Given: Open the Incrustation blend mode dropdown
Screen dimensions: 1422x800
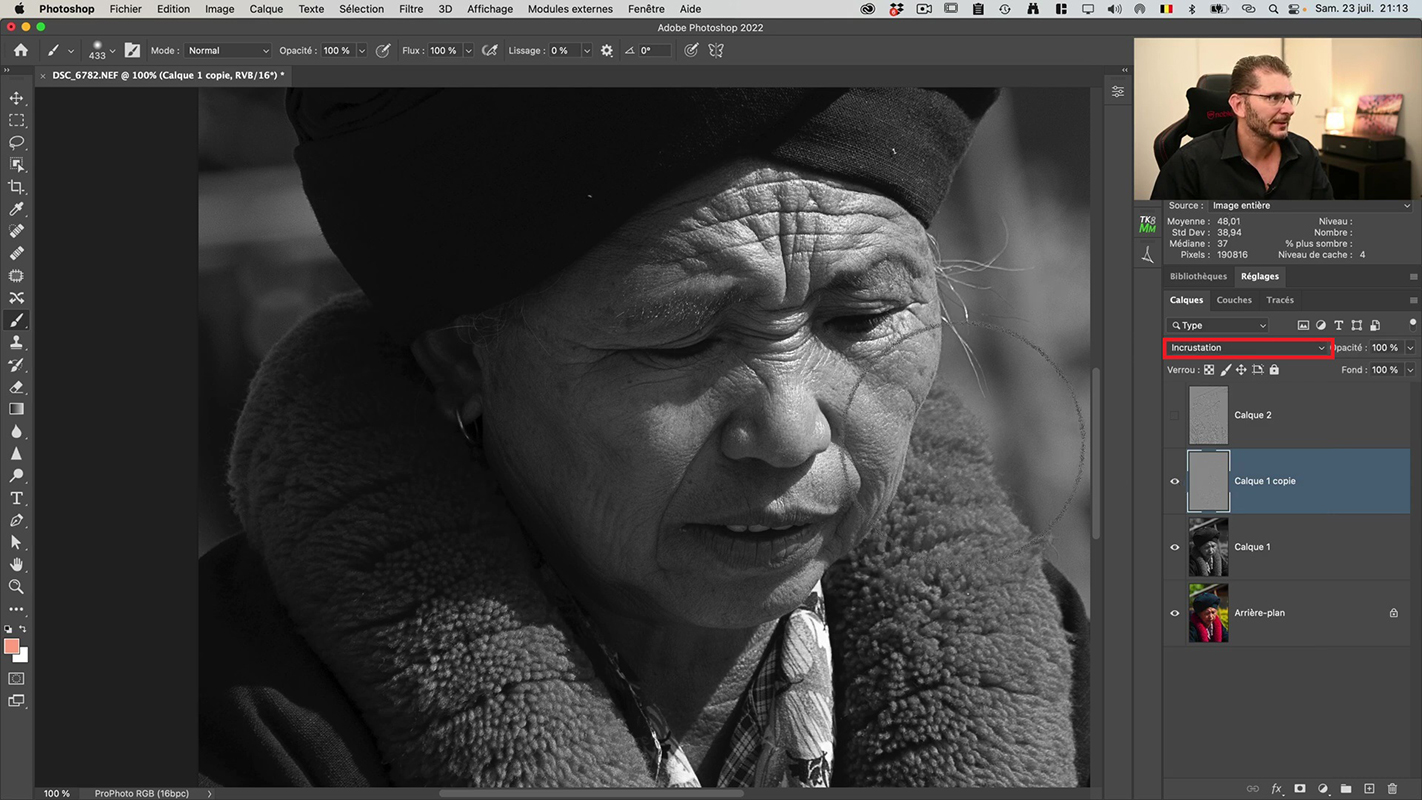Looking at the screenshot, I should point(1247,348).
